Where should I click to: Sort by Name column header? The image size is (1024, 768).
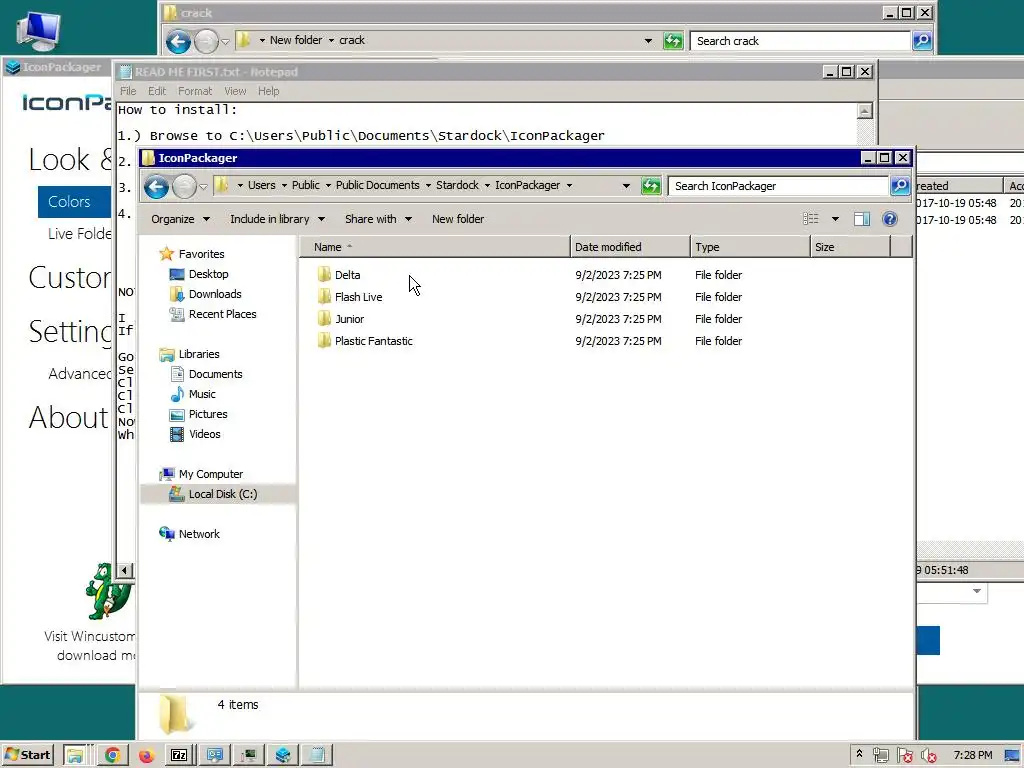(x=435, y=247)
